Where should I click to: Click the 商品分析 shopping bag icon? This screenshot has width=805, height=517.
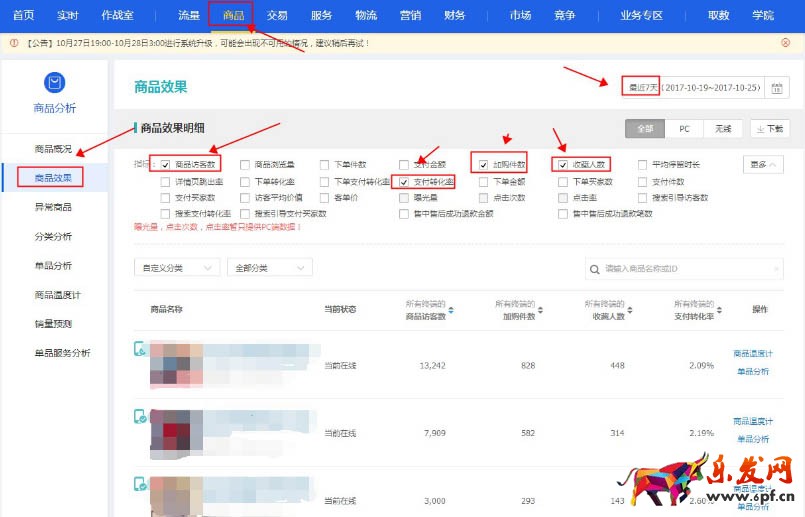pyautogui.click(x=55, y=84)
